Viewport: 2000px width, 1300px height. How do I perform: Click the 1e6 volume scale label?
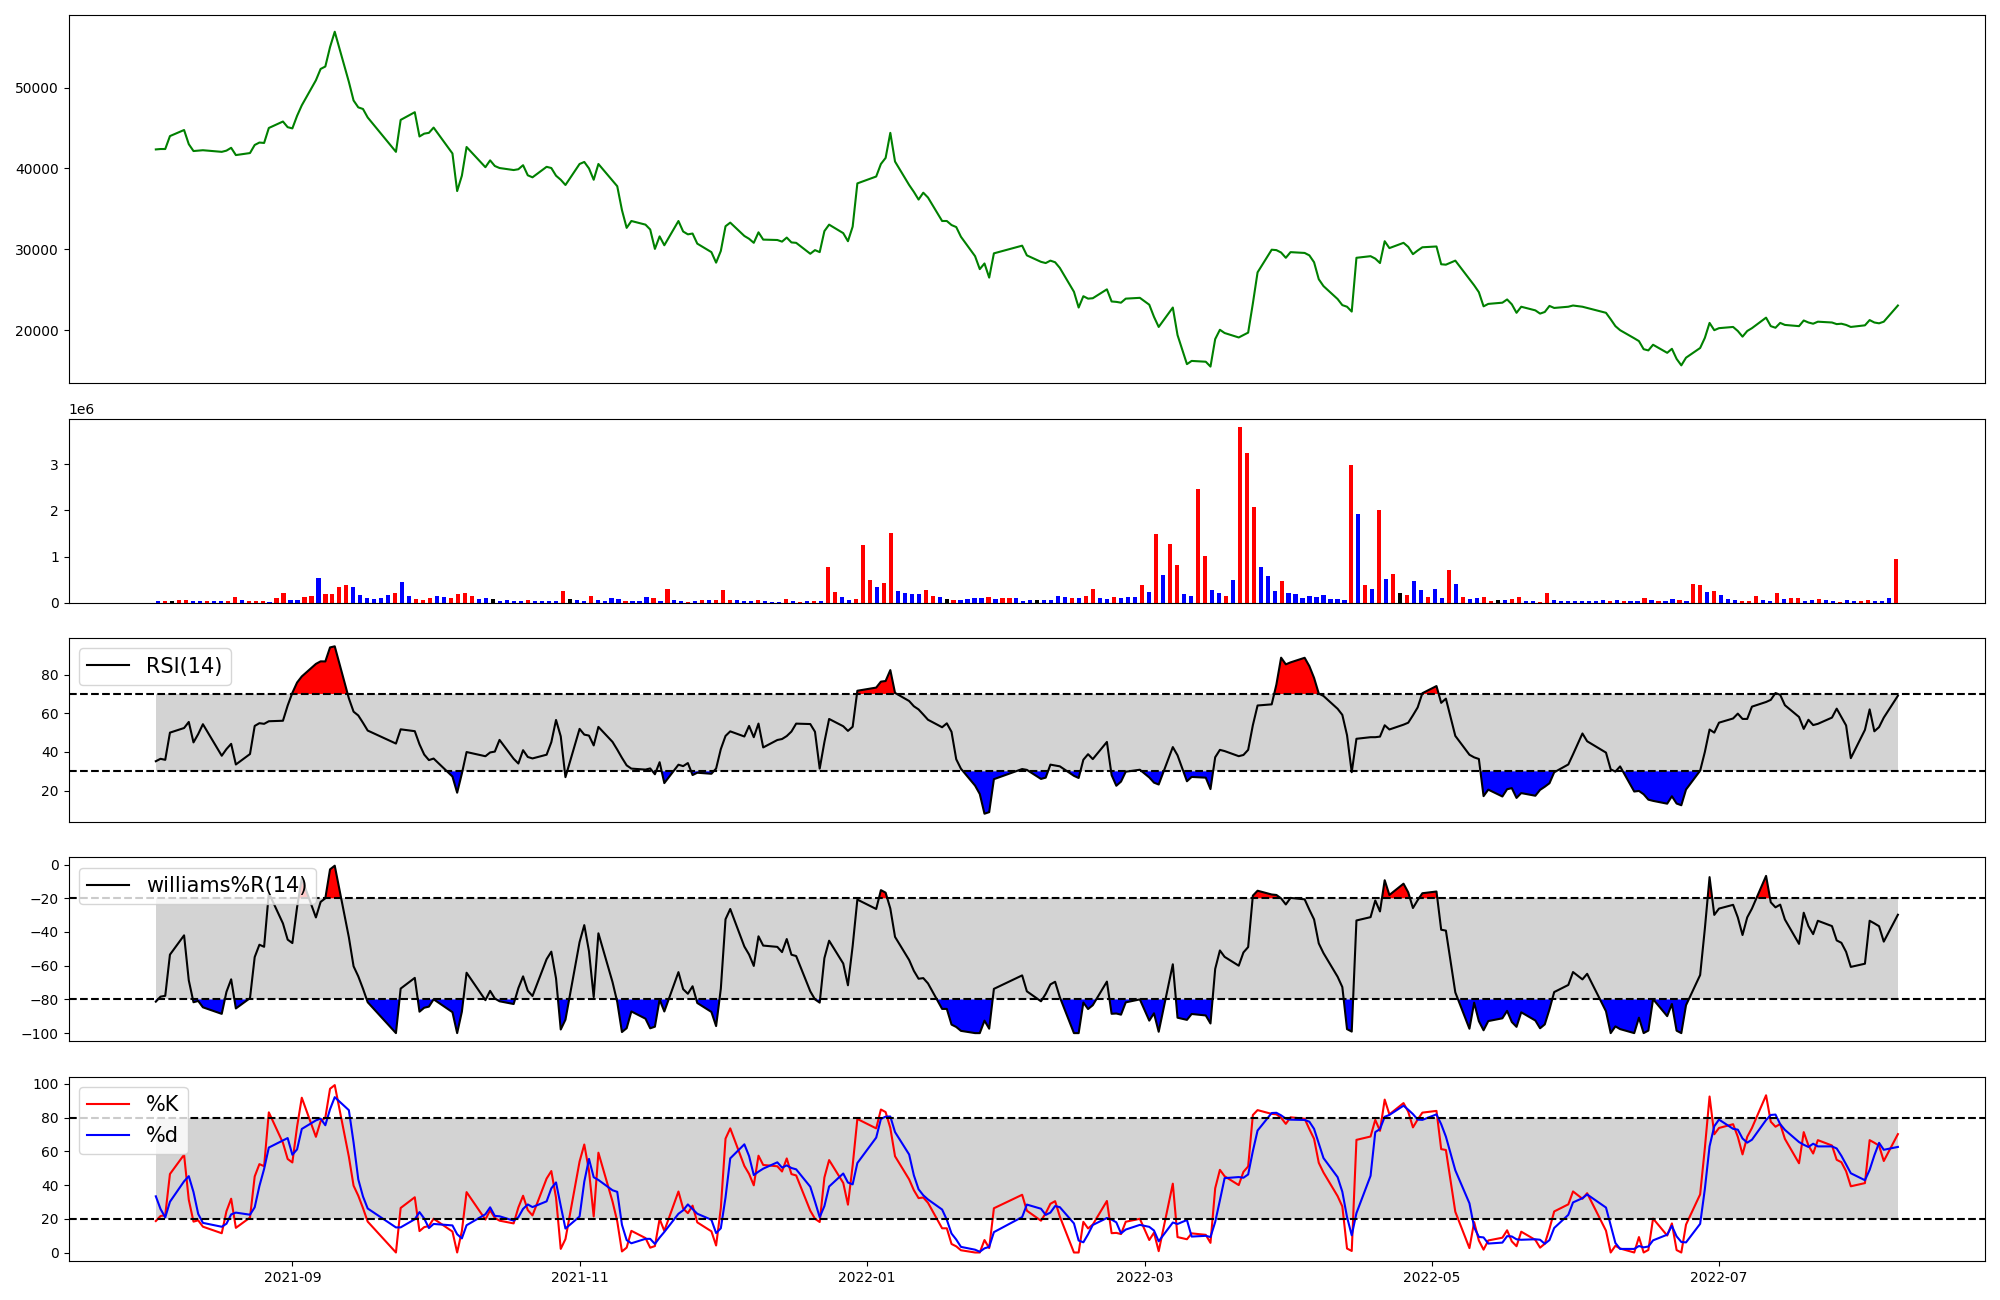(81, 410)
